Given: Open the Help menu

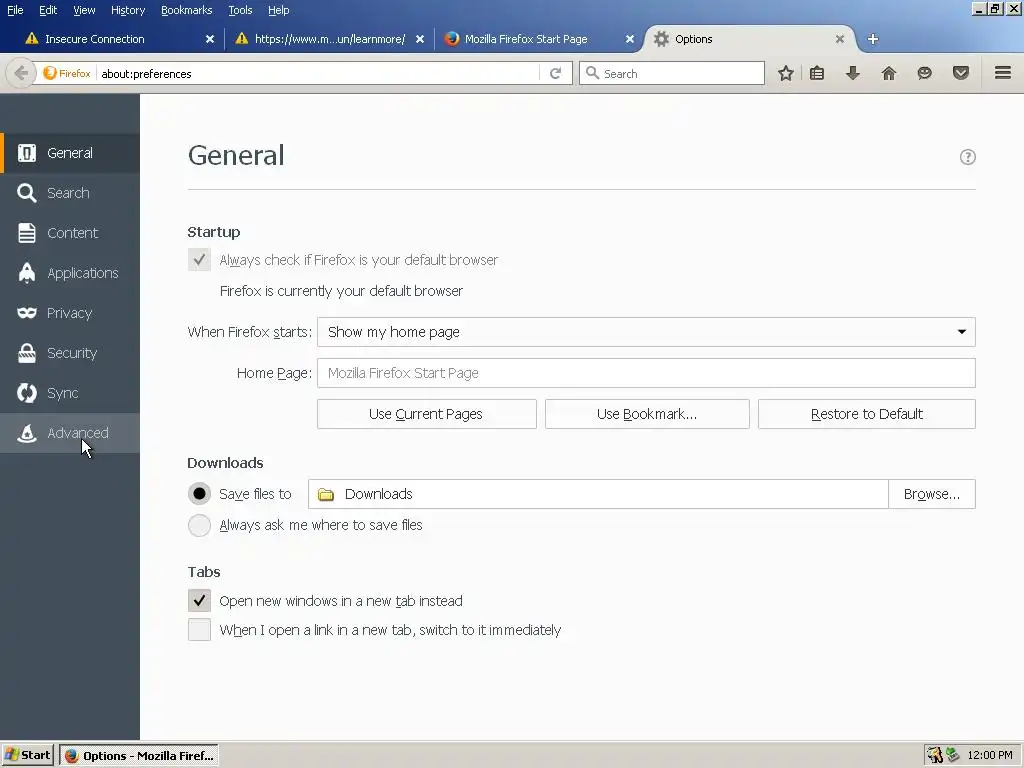Looking at the screenshot, I should pyautogui.click(x=278, y=10).
